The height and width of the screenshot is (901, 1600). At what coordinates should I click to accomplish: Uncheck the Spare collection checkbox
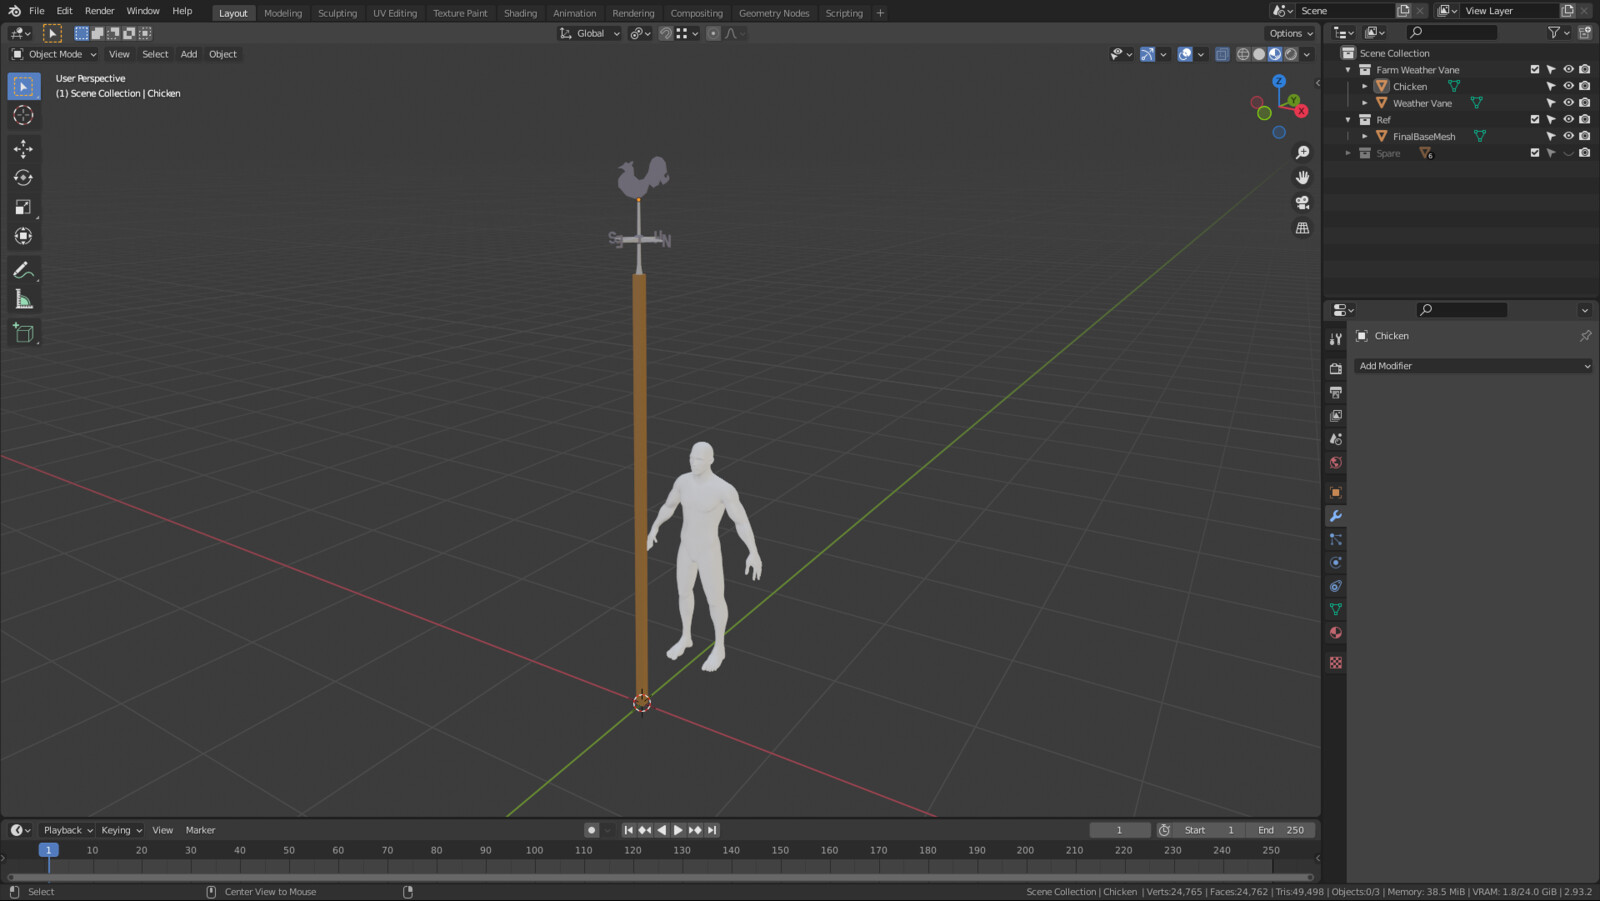click(x=1535, y=153)
